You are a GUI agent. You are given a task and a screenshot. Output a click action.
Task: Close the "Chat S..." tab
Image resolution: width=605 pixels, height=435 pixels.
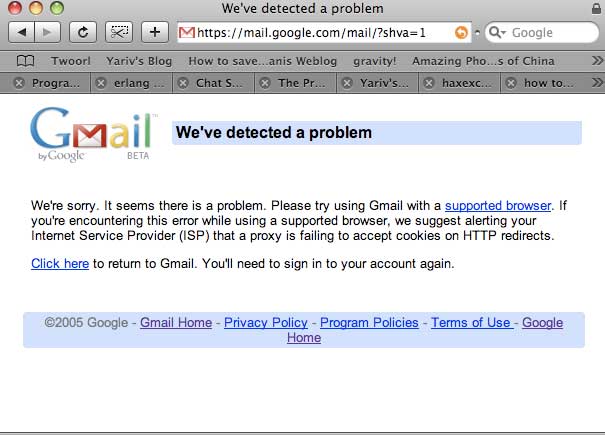pos(183,84)
